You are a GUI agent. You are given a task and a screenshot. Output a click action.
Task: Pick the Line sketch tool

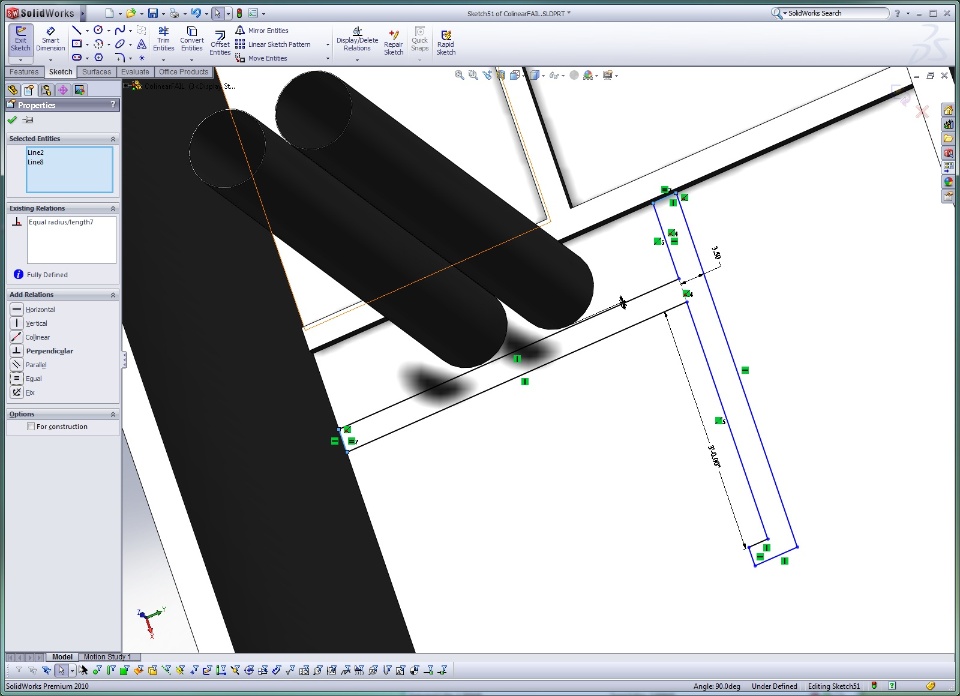click(x=77, y=30)
